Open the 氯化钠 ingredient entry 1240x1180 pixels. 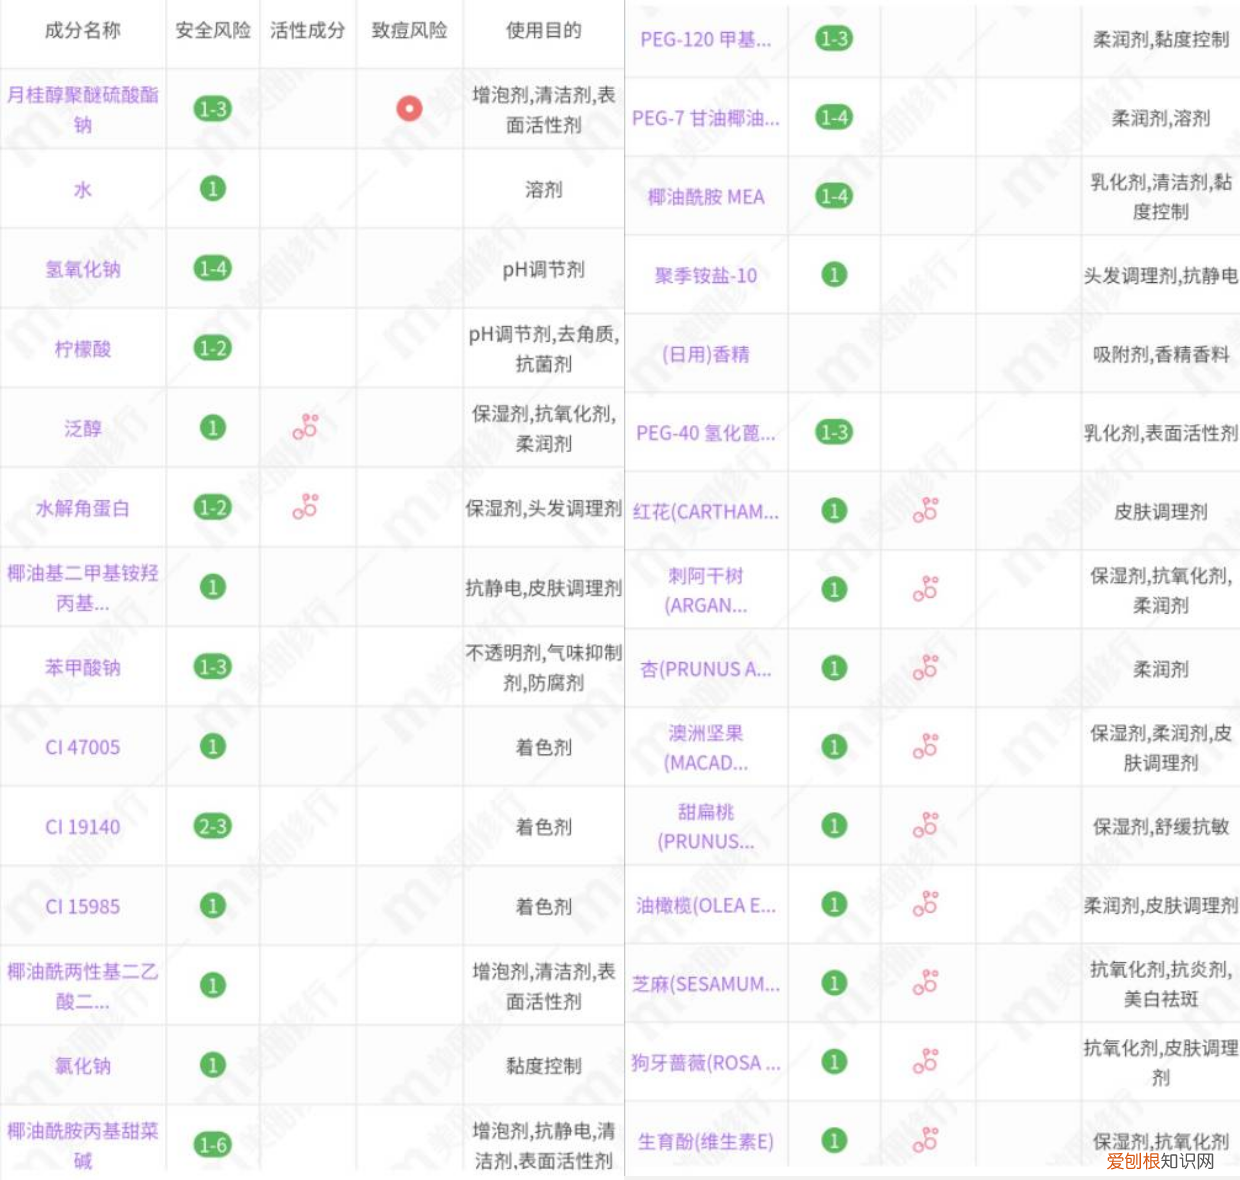(81, 1065)
